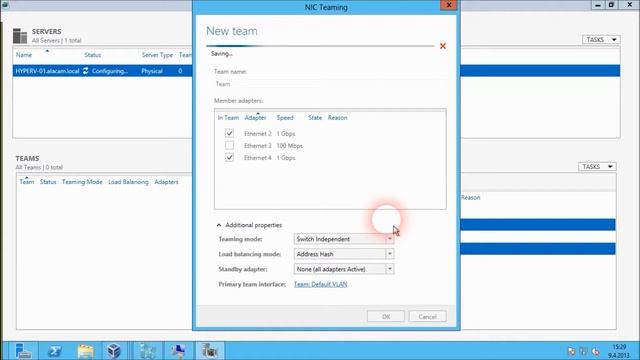Uncheck the Ethernet 4 adapter

(x=229, y=157)
